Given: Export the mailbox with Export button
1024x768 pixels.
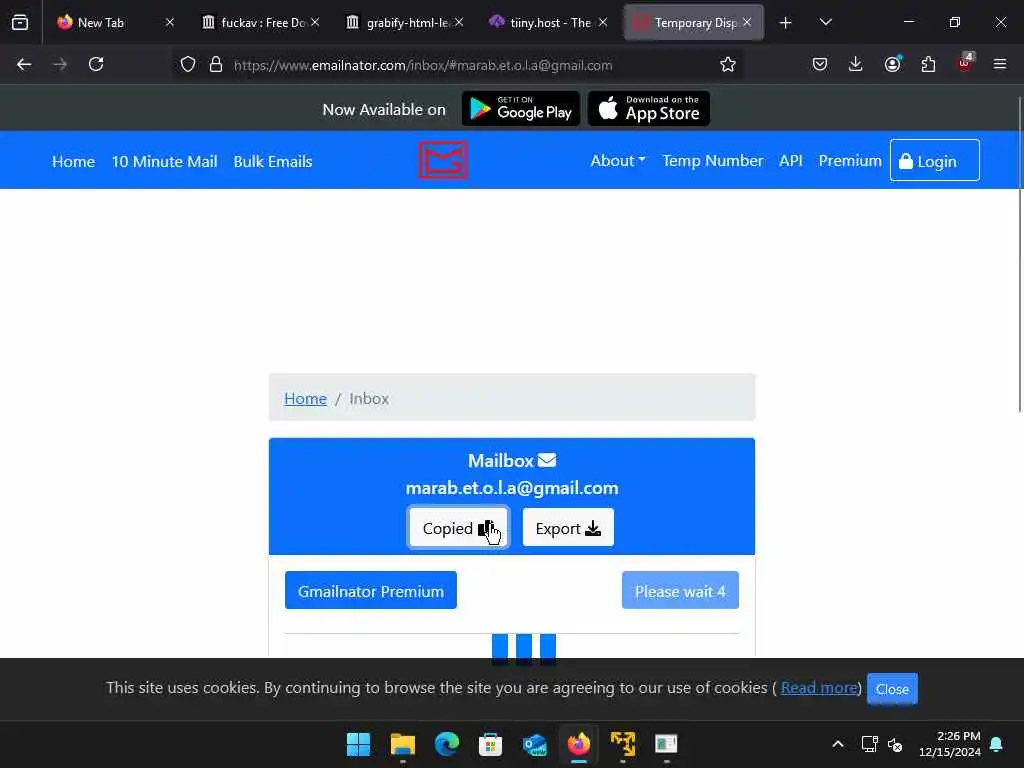Looking at the screenshot, I should click(568, 528).
